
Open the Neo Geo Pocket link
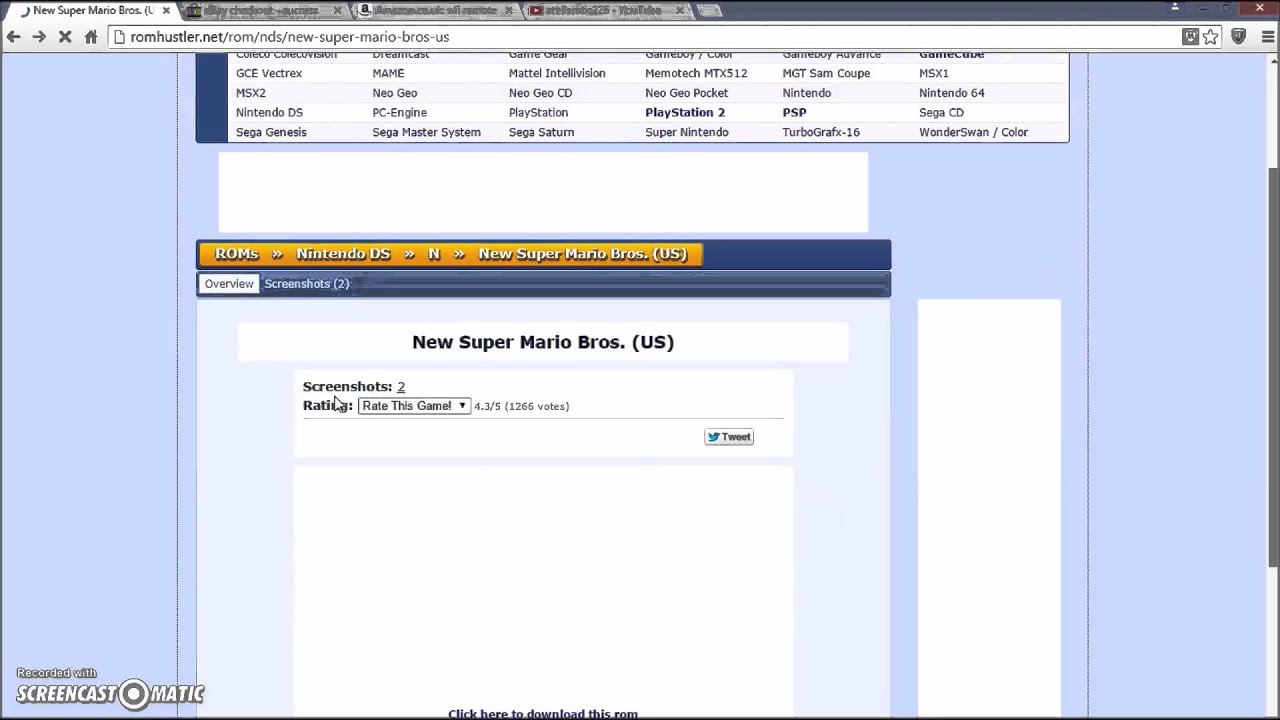687,93
